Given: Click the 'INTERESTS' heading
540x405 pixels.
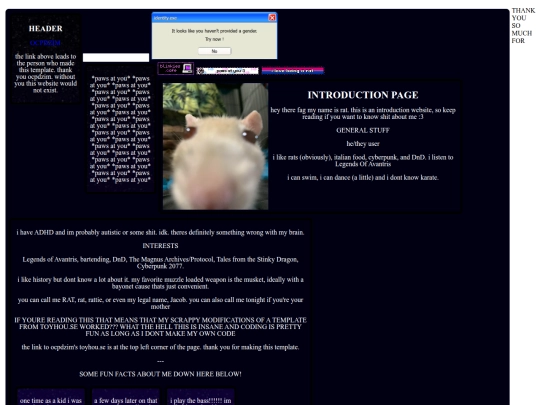Looking at the screenshot, I should (x=160, y=246).
